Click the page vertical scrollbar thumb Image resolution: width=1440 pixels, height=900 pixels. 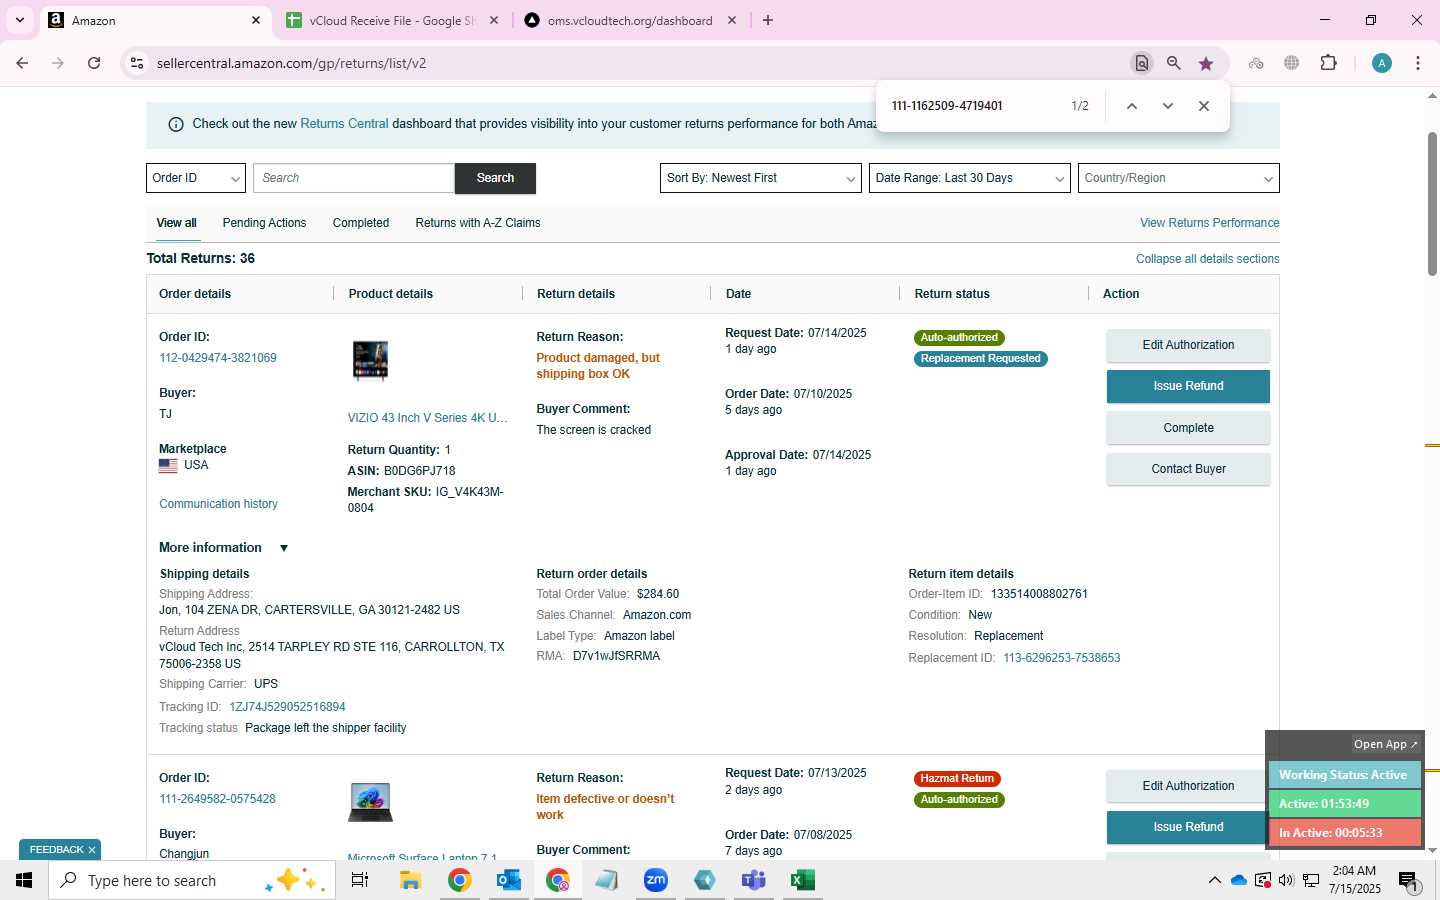[1432, 203]
